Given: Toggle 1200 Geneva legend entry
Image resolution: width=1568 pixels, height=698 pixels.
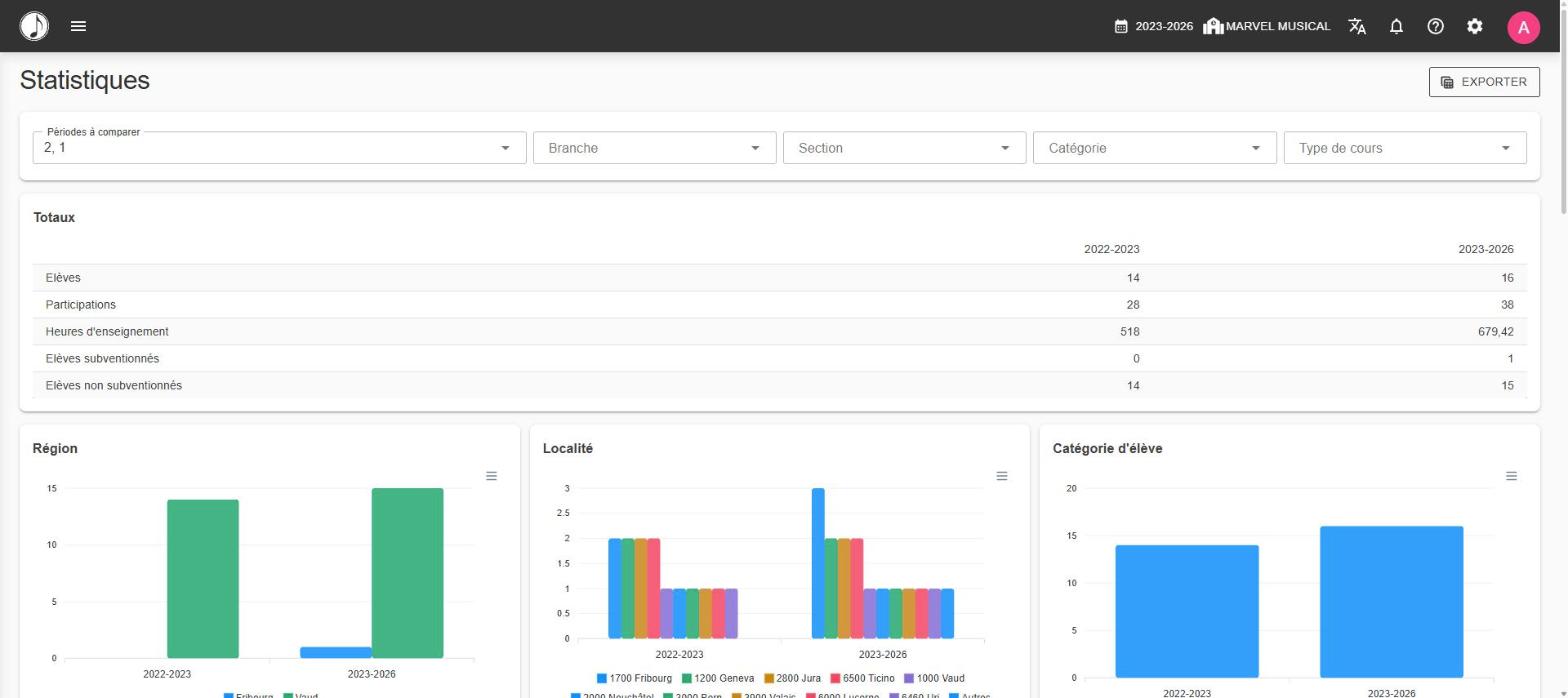Looking at the screenshot, I should (x=718, y=678).
